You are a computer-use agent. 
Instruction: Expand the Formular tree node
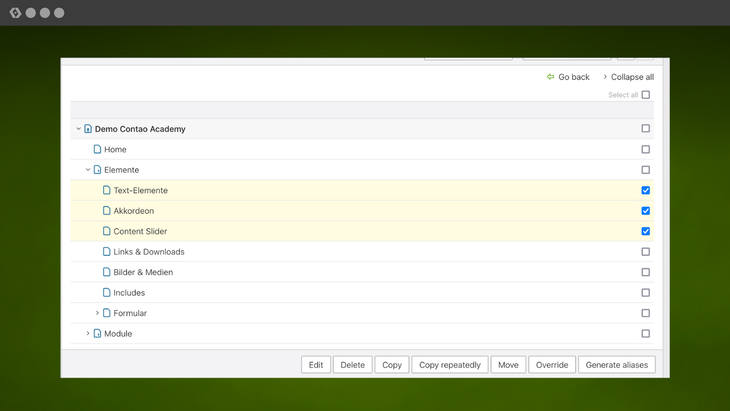(x=97, y=313)
